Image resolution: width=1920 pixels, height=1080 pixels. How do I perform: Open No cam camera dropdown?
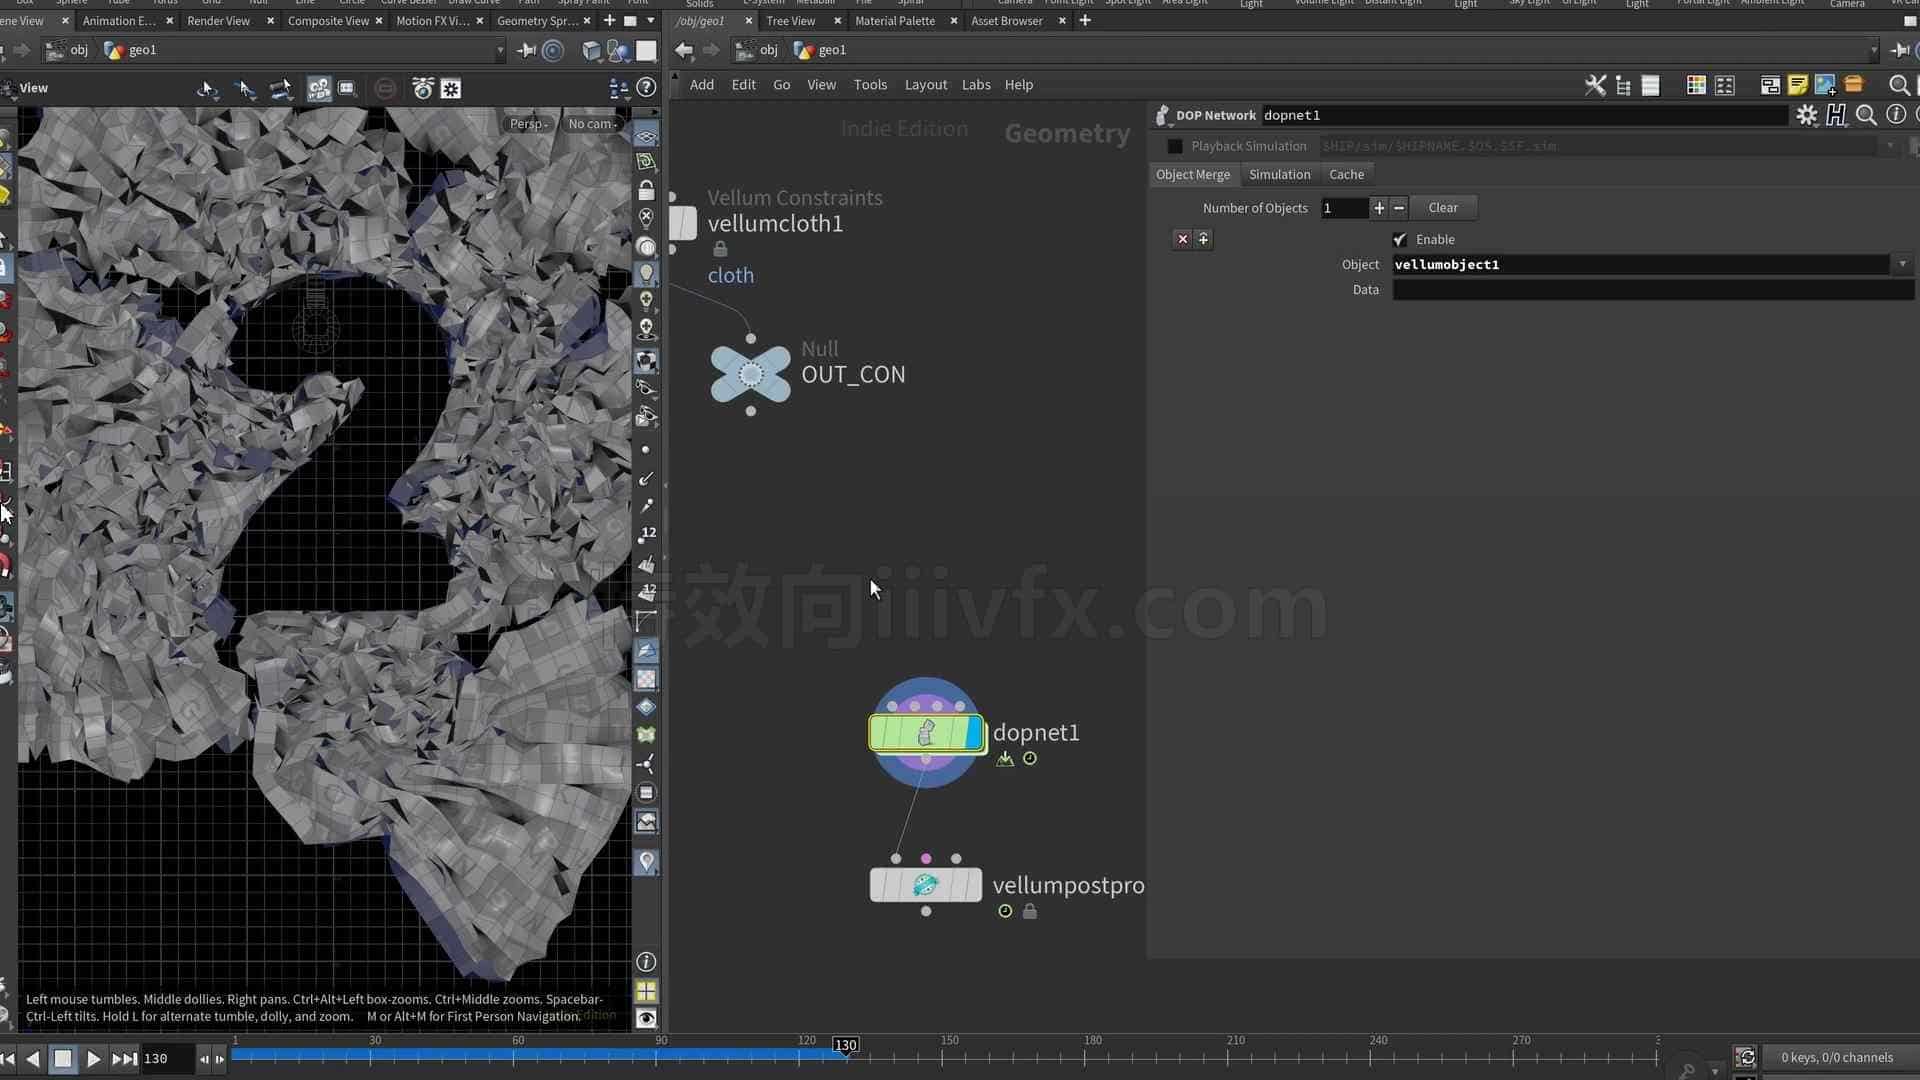(592, 124)
